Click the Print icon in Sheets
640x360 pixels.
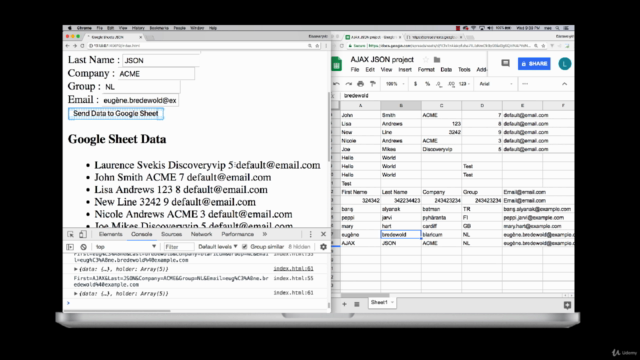(360, 84)
